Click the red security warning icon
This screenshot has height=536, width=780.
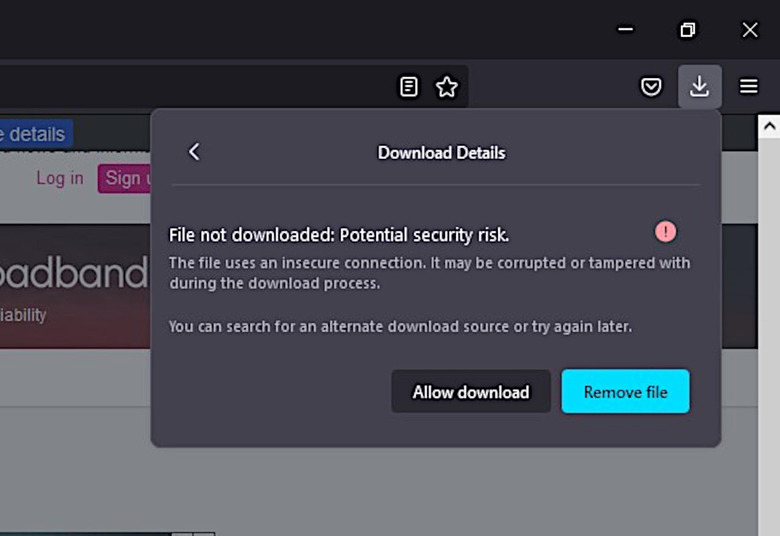(666, 232)
